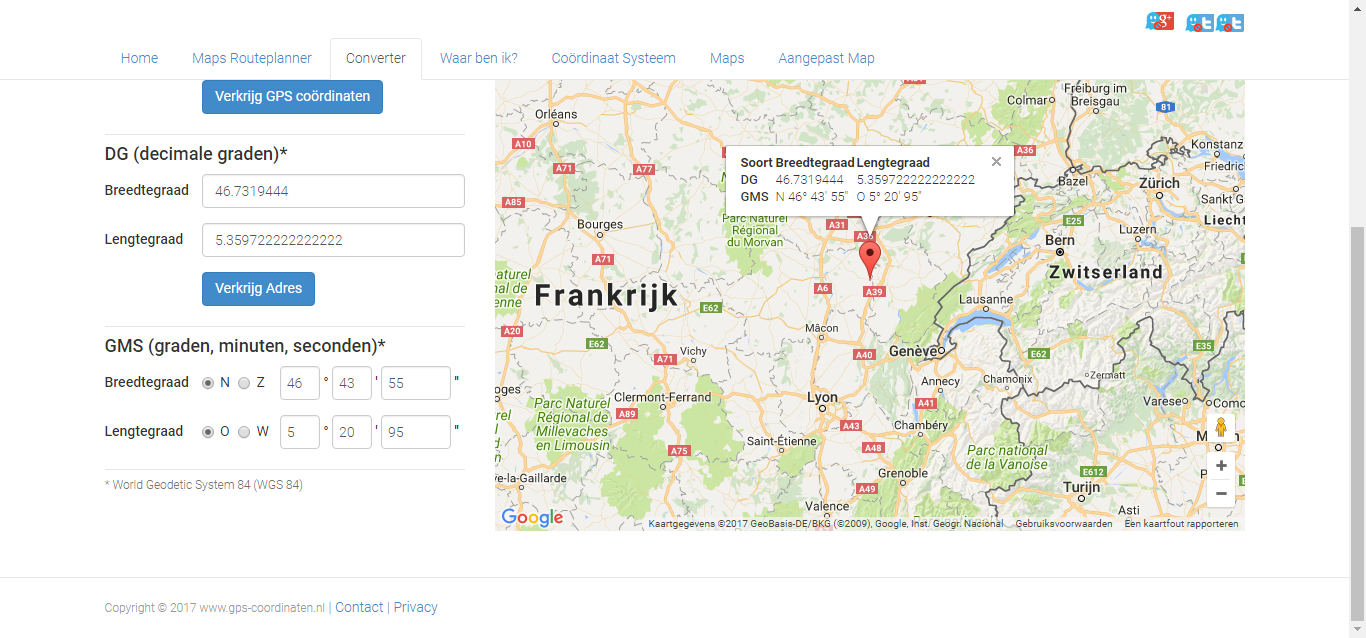Click the Lengtegraad seconds field showing 95
This screenshot has width=1366, height=638.
pos(416,432)
